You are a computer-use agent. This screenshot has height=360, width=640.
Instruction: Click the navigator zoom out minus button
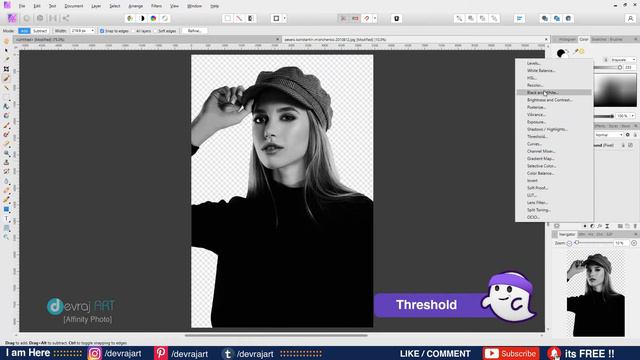[569, 243]
